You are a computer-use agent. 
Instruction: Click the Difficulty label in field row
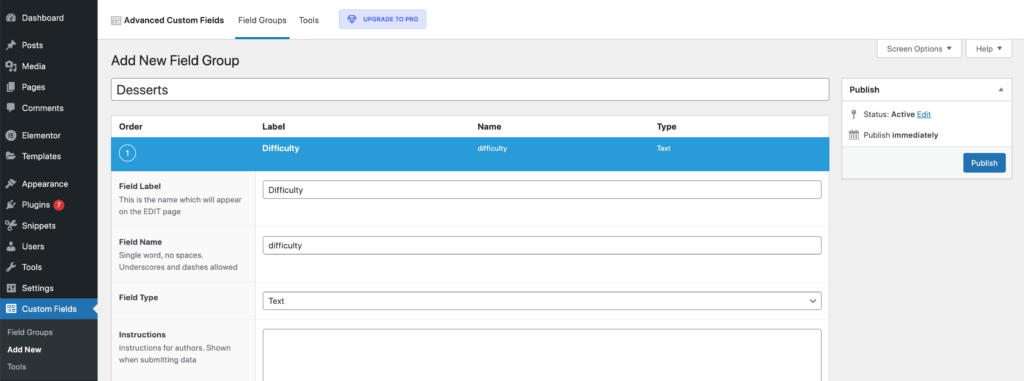[x=281, y=148]
